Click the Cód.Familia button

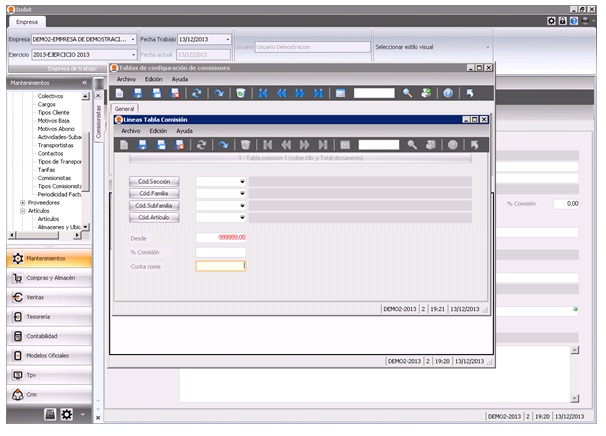[155, 193]
